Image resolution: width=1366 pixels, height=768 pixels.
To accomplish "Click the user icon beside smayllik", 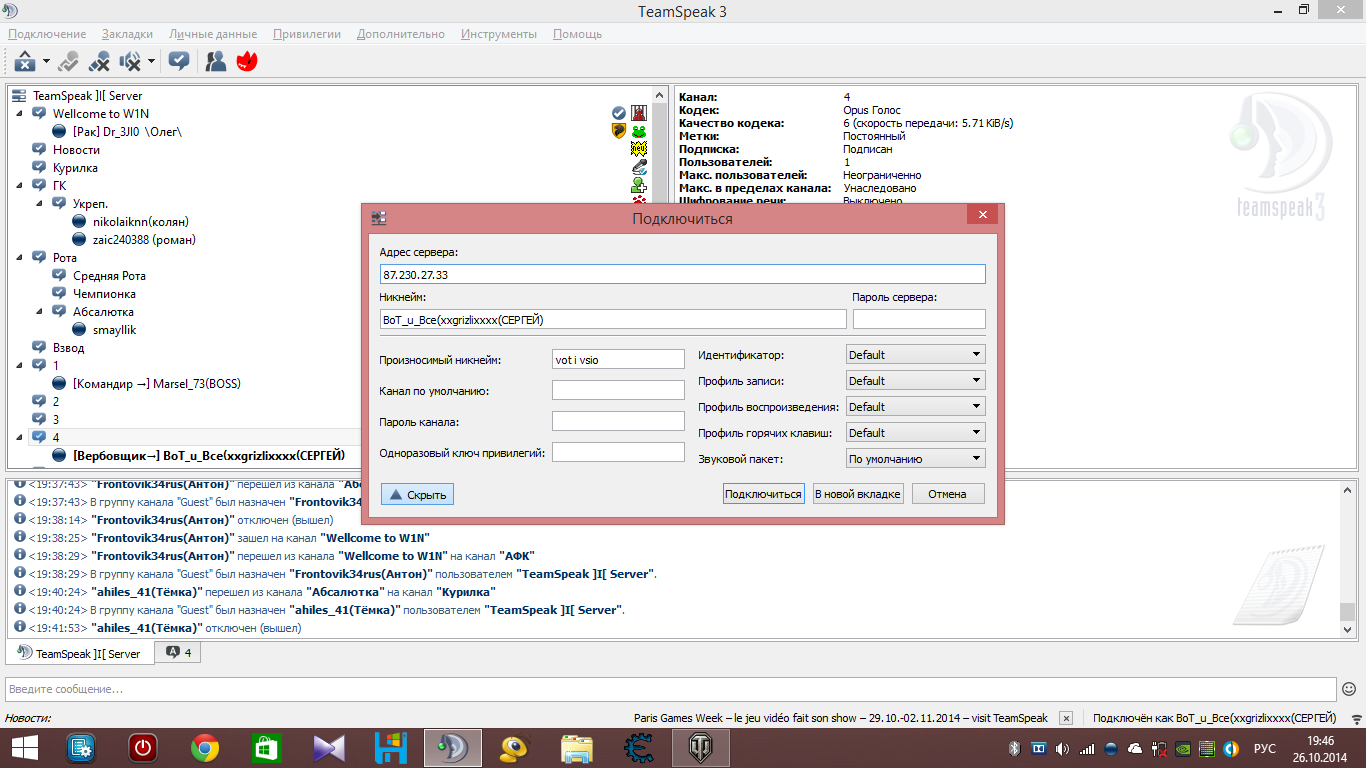I will coord(80,330).
